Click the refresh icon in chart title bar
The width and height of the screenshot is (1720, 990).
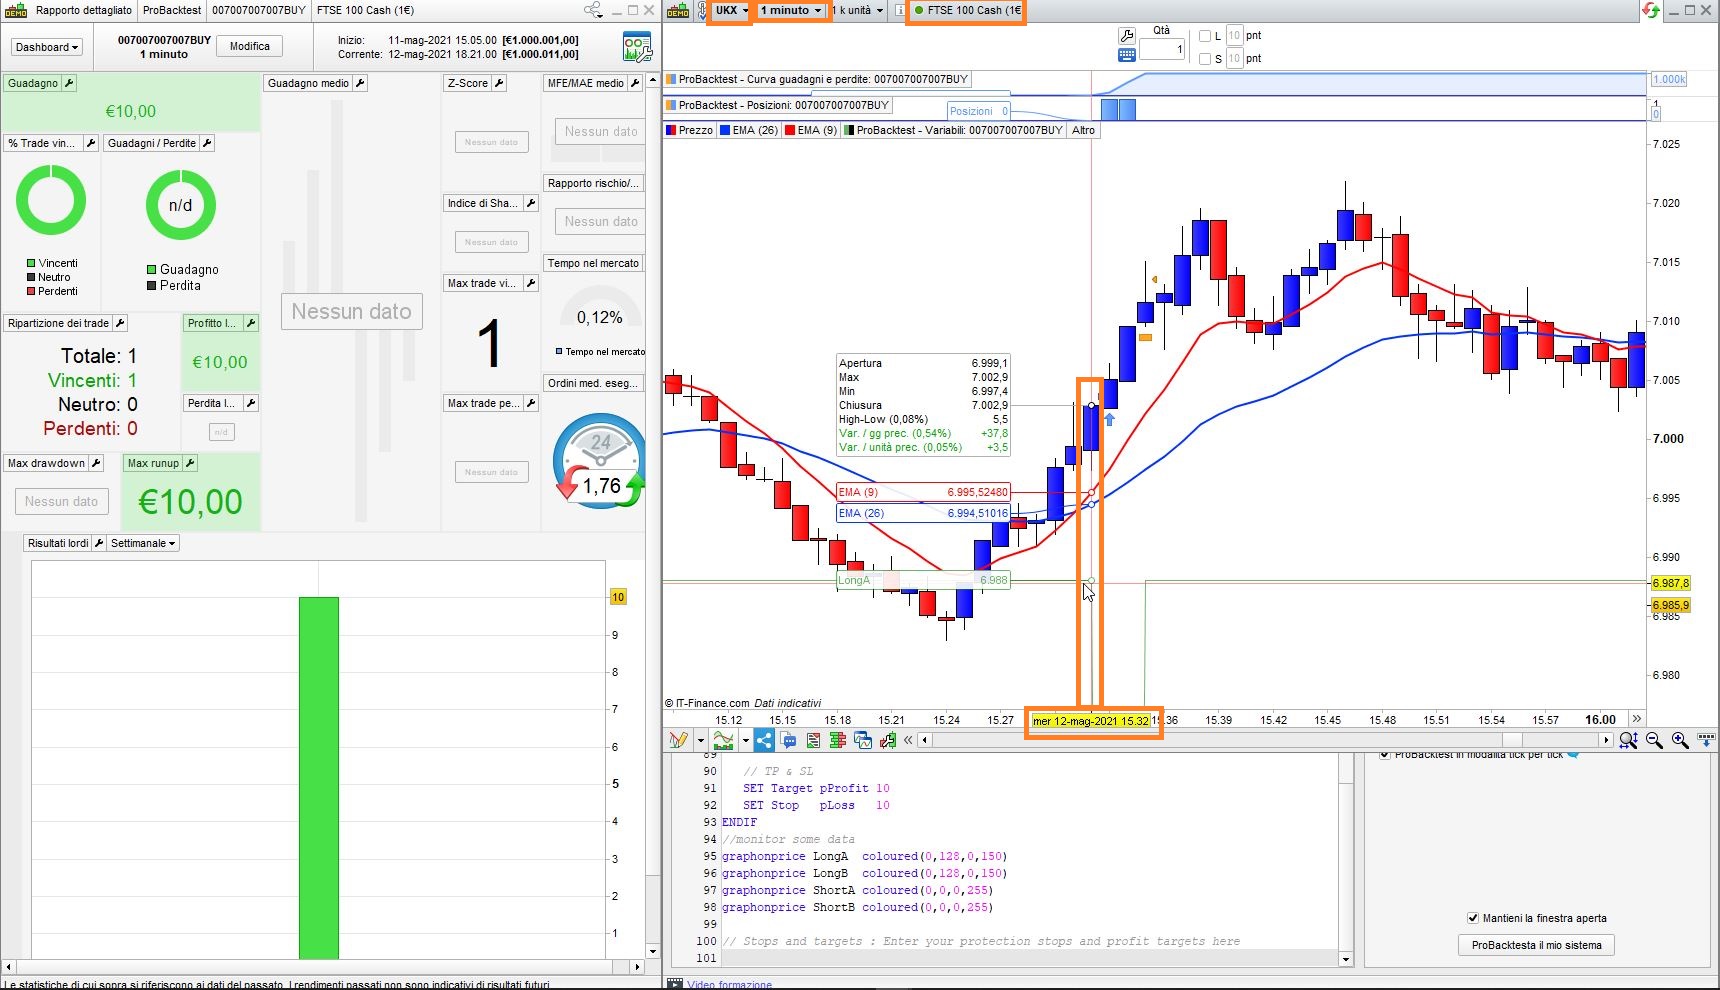(1651, 10)
